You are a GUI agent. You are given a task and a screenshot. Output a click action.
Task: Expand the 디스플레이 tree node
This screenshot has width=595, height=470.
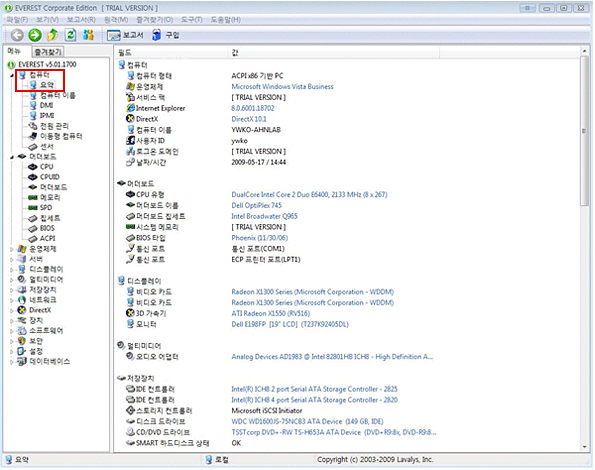click(11, 270)
